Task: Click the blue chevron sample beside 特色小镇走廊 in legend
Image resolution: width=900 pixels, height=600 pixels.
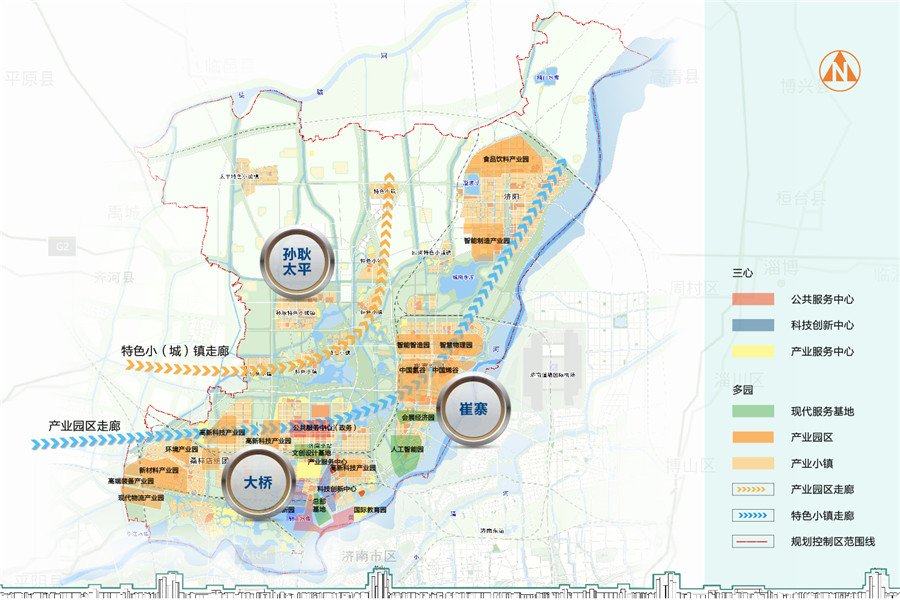Action: [x=753, y=515]
